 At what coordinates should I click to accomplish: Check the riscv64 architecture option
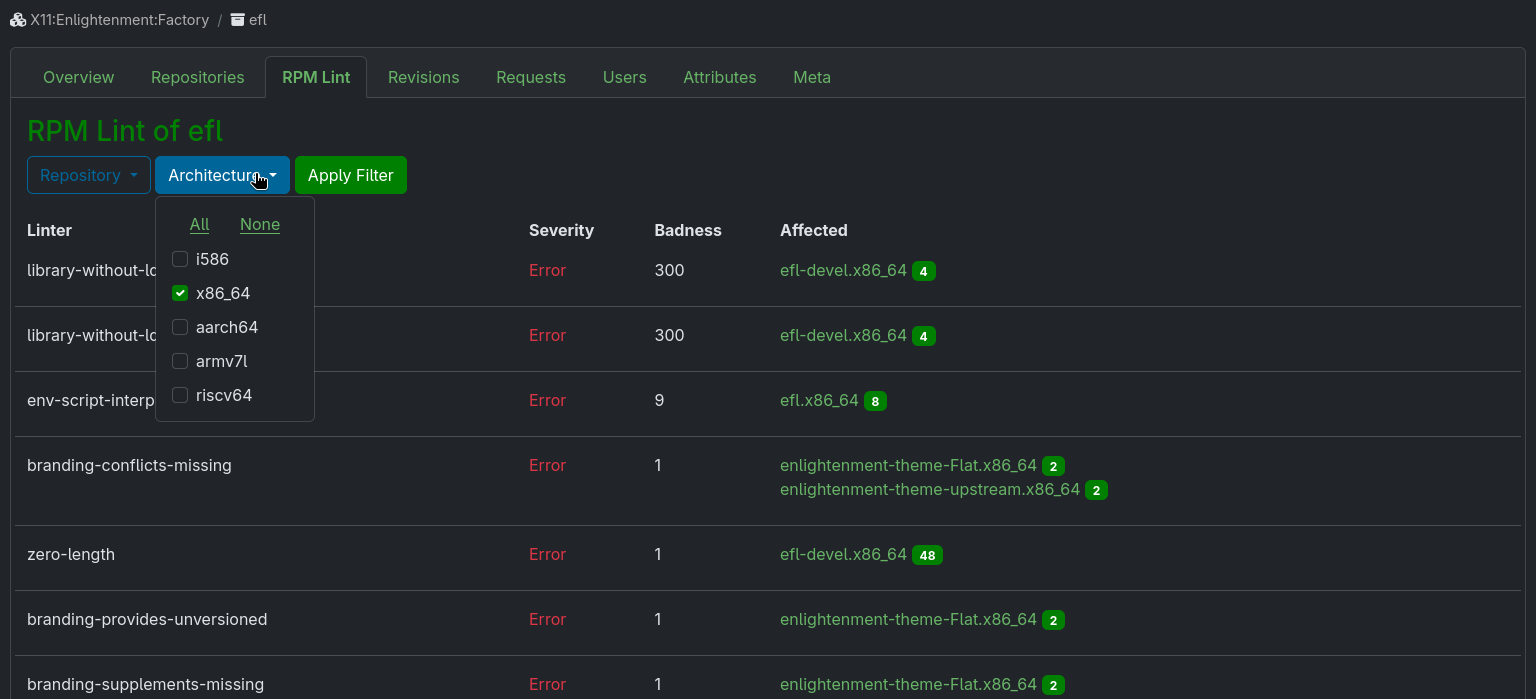[x=180, y=395]
